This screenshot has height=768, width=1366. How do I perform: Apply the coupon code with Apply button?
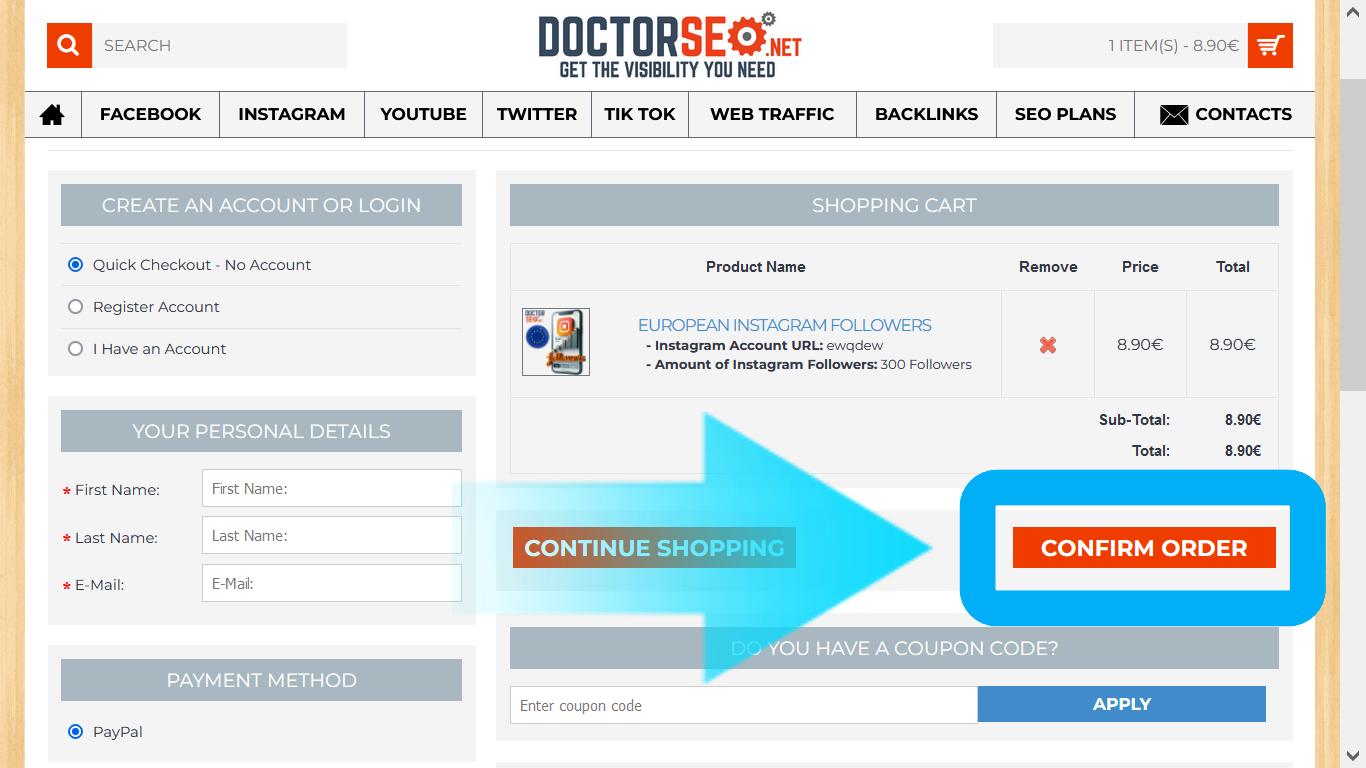point(1122,704)
